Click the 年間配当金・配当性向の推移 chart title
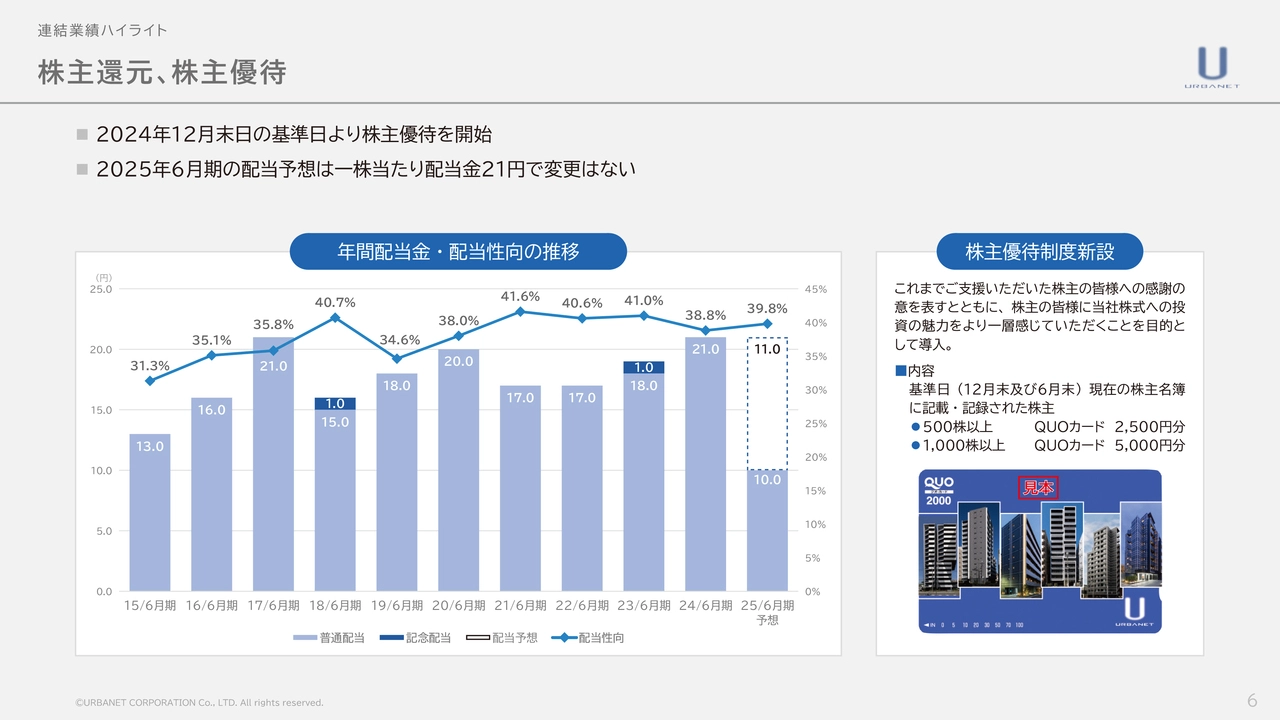The image size is (1280, 720). pos(458,252)
